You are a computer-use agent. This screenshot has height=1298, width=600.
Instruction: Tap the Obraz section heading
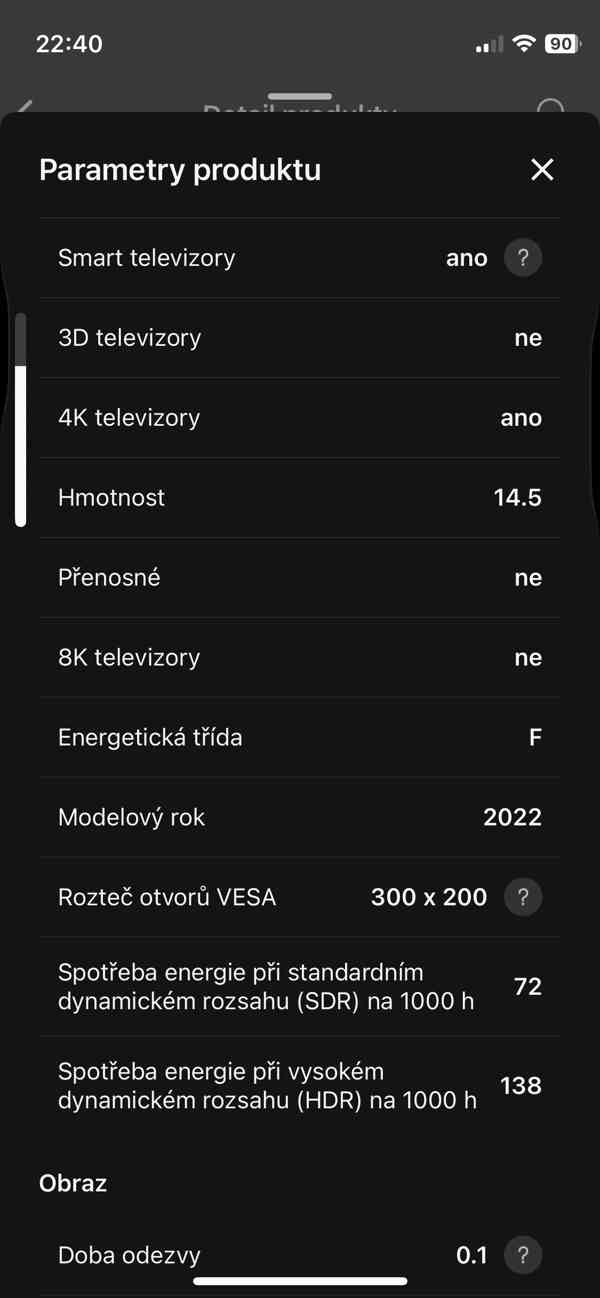tap(73, 1183)
